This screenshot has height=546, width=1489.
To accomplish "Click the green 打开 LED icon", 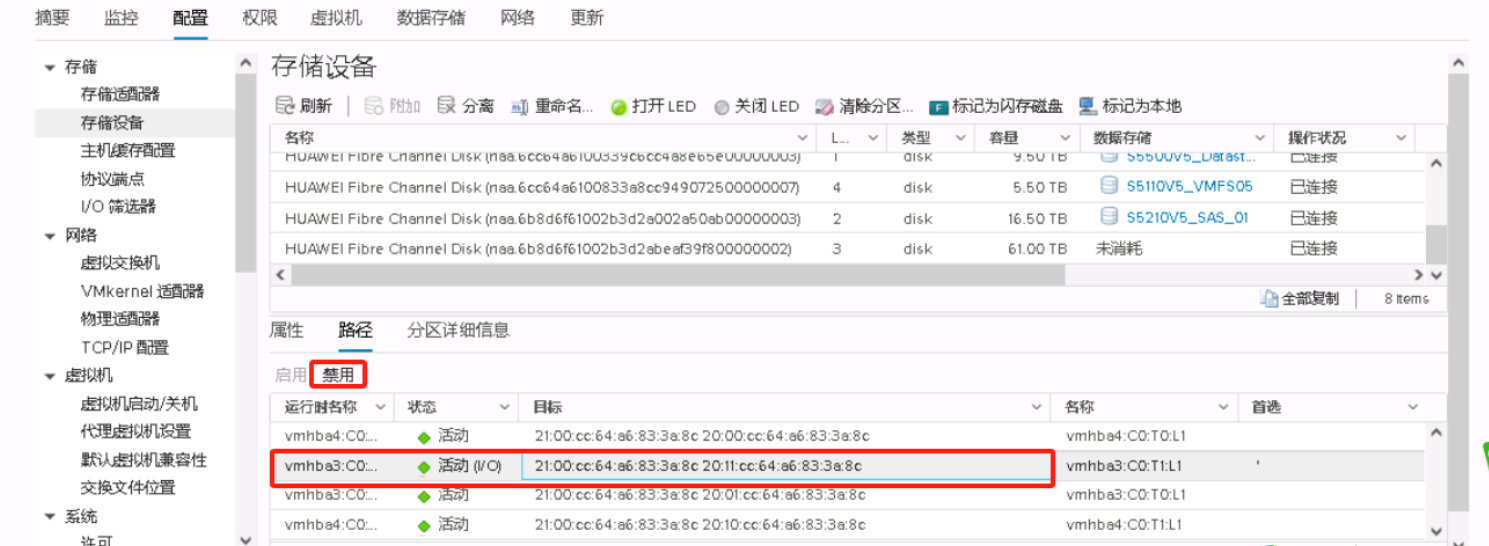I will pyautogui.click(x=618, y=107).
